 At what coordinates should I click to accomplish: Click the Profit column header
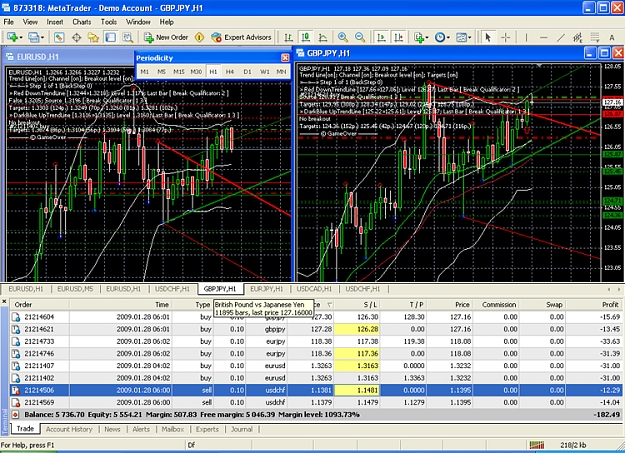pos(595,305)
